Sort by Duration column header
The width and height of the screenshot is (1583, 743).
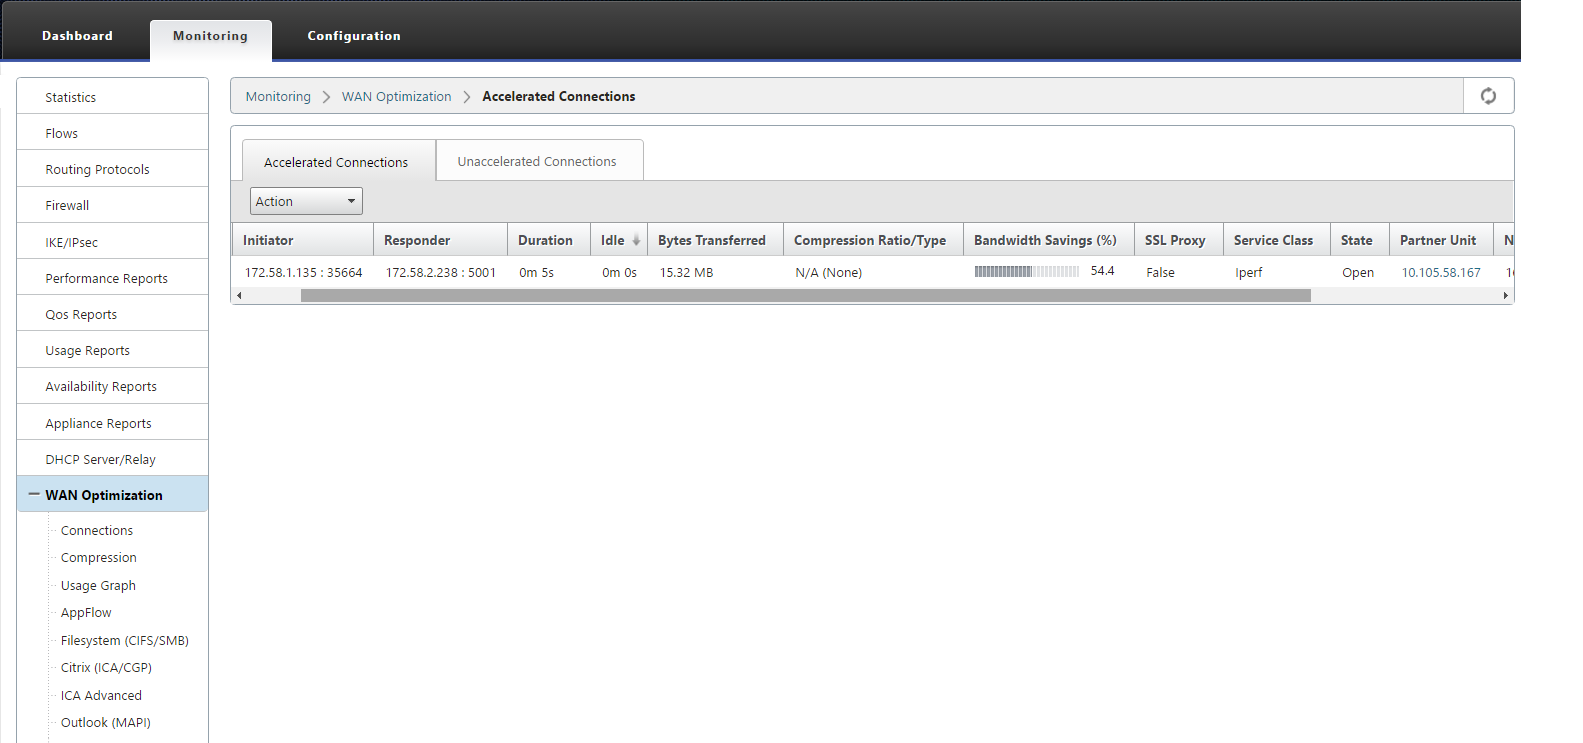click(x=548, y=240)
